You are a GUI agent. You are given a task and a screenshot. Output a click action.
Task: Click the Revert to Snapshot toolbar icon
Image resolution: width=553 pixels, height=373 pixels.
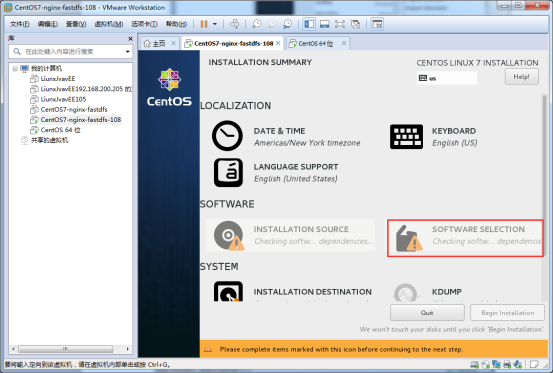(x=272, y=24)
